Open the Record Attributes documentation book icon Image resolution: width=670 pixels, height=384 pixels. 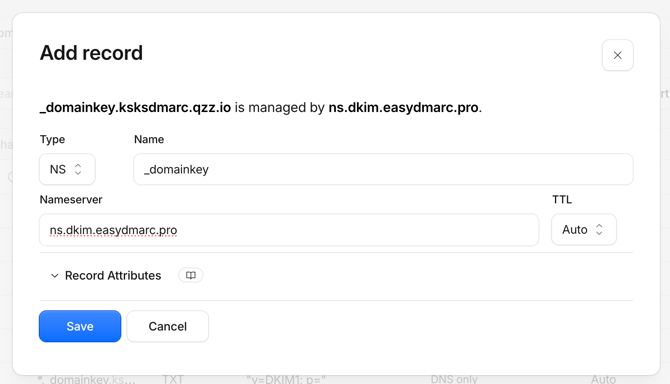[x=191, y=276]
